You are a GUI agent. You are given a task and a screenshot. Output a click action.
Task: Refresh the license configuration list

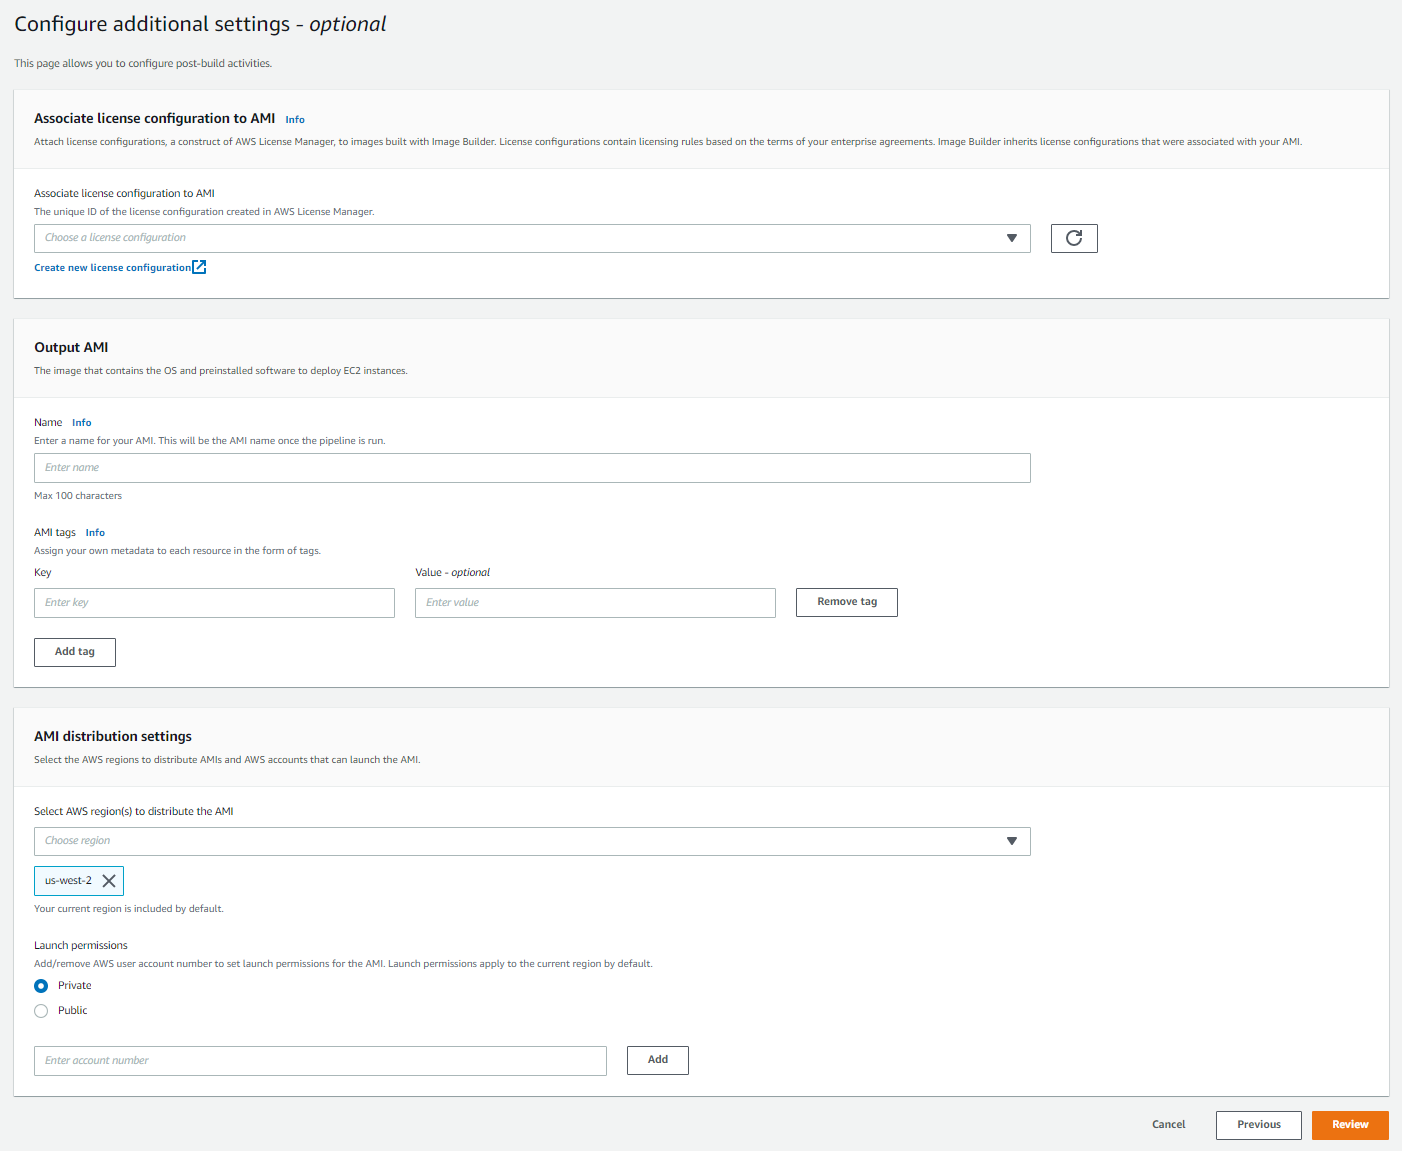[x=1074, y=238]
